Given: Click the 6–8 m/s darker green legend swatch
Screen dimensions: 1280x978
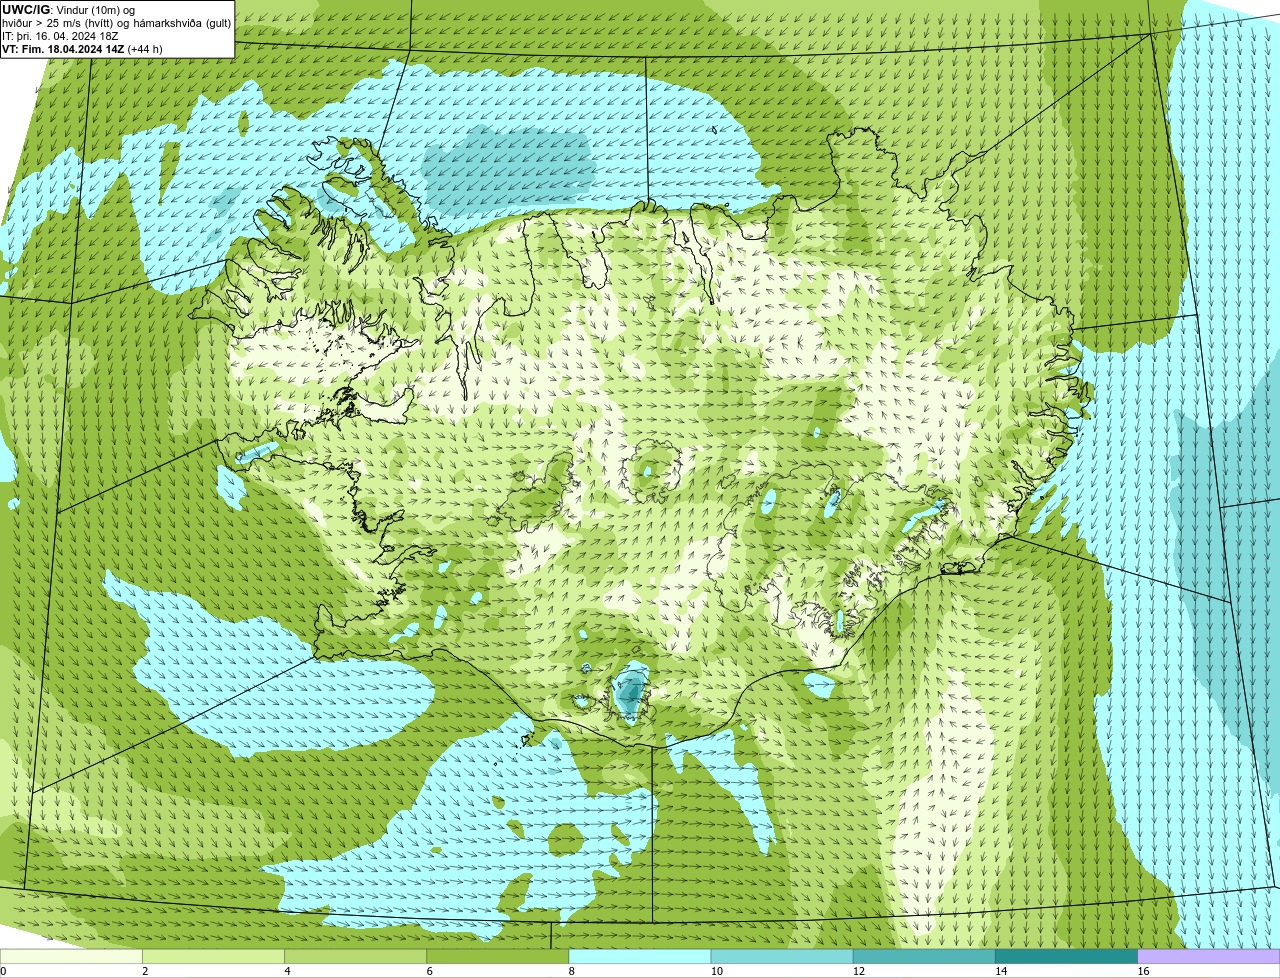Looking at the screenshot, I should (498, 956).
